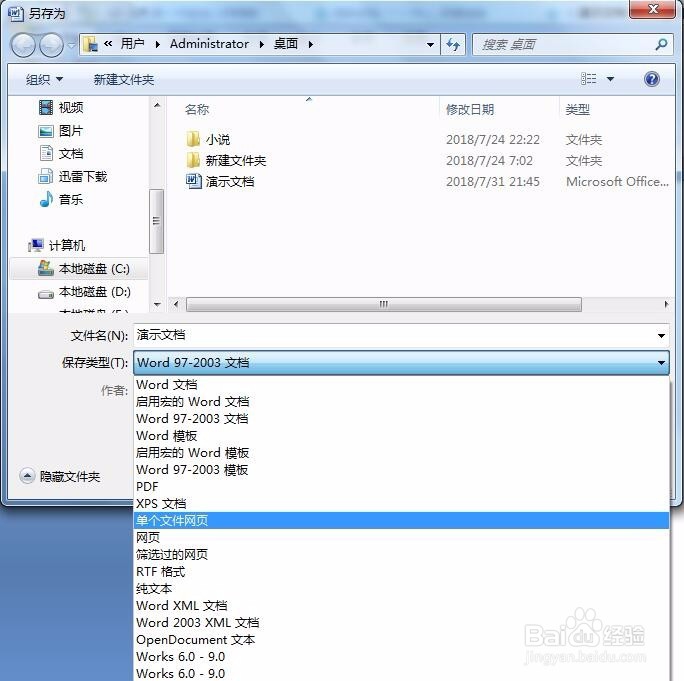This screenshot has height=681, width=684.
Task: Choose Word XML 文档 as the save type
Action: 401,606
